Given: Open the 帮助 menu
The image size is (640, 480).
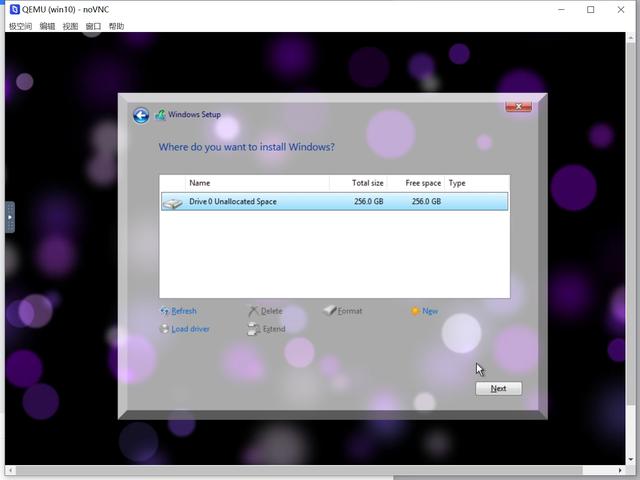Looking at the screenshot, I should pos(116,26).
